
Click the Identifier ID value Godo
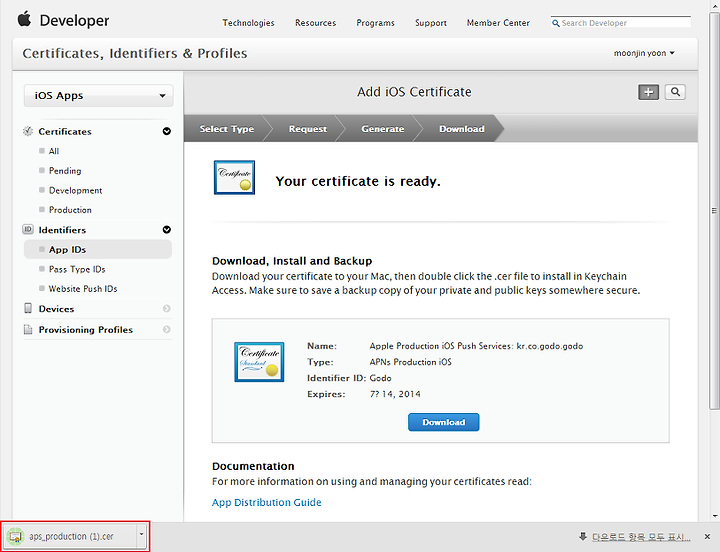(380, 378)
